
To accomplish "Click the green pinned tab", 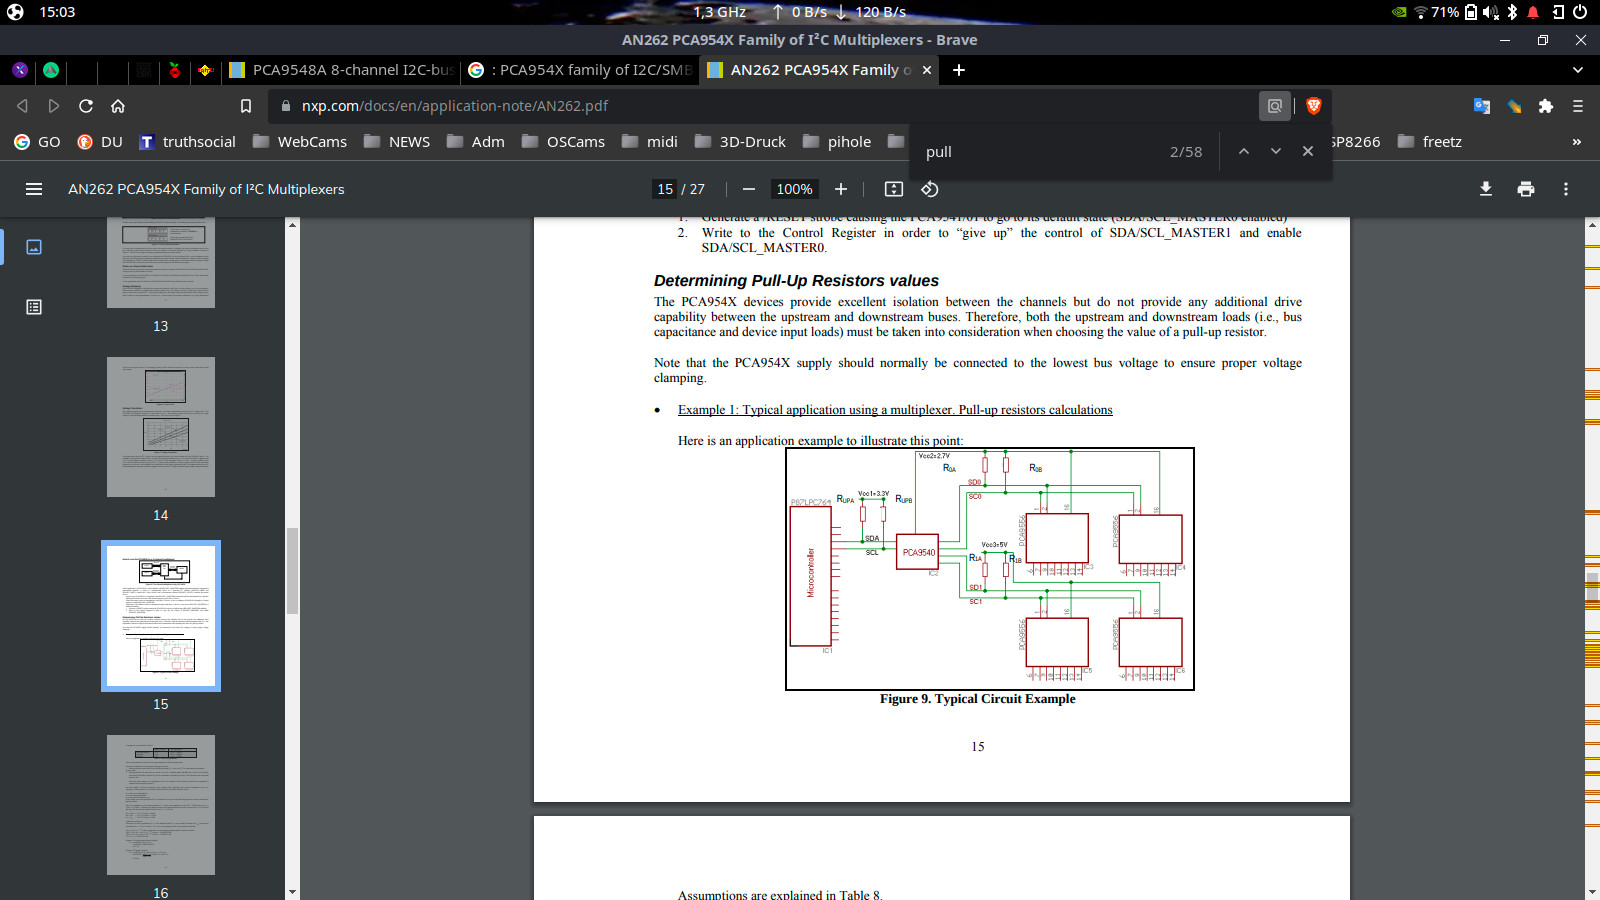I will pos(51,70).
